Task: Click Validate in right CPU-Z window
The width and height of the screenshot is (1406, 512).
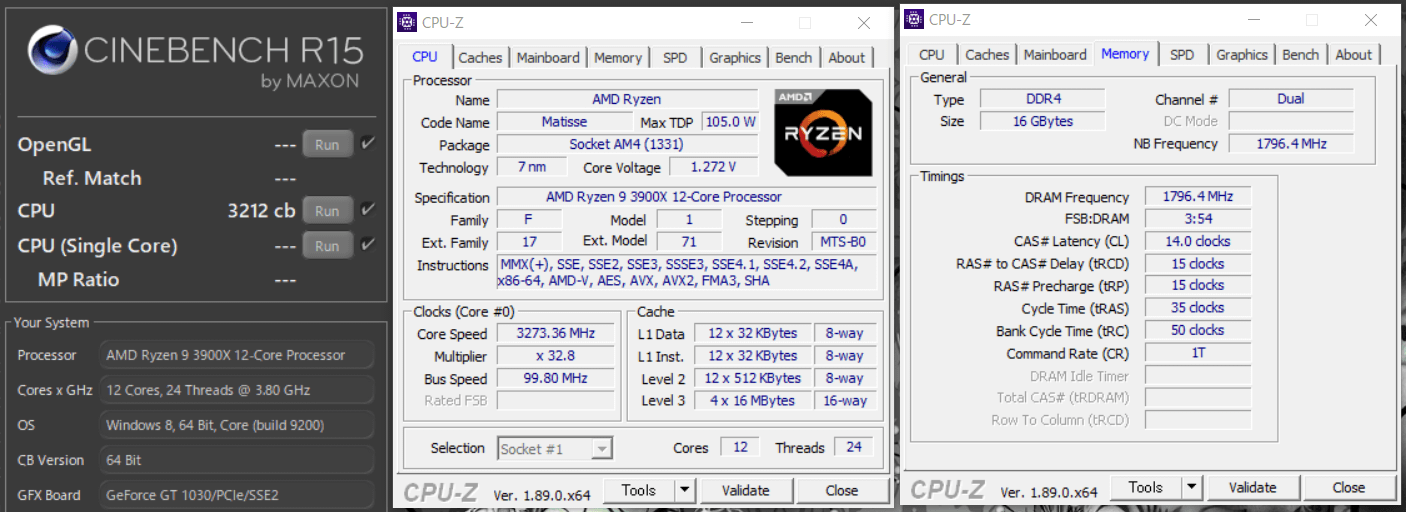Action: click(x=1253, y=488)
